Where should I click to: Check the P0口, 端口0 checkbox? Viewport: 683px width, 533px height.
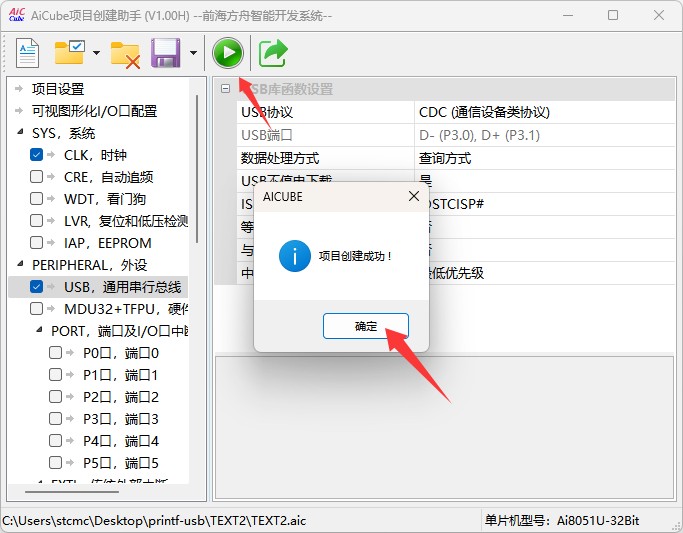point(55,352)
